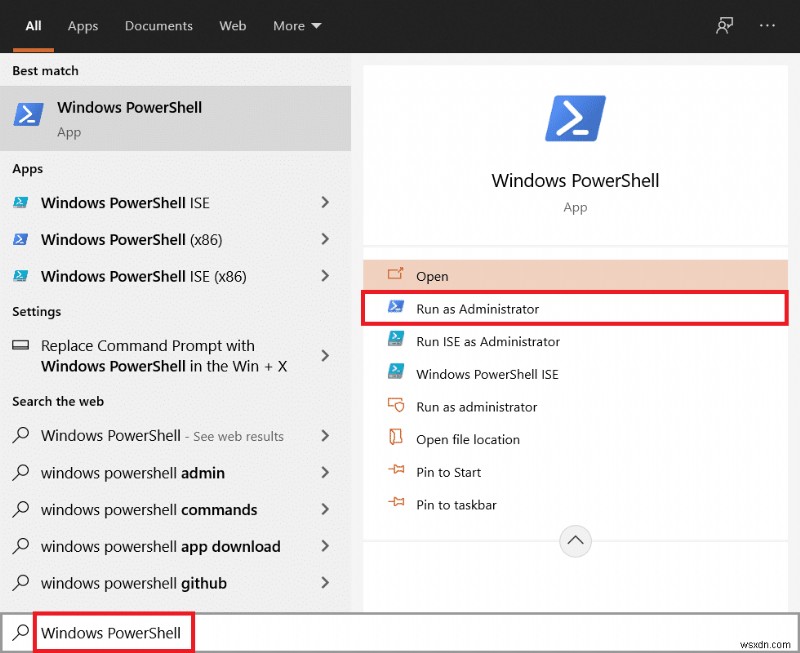Screen dimensions: 800x653
Task: Click the Command Prompt replacement setting icon
Action: coord(21,345)
